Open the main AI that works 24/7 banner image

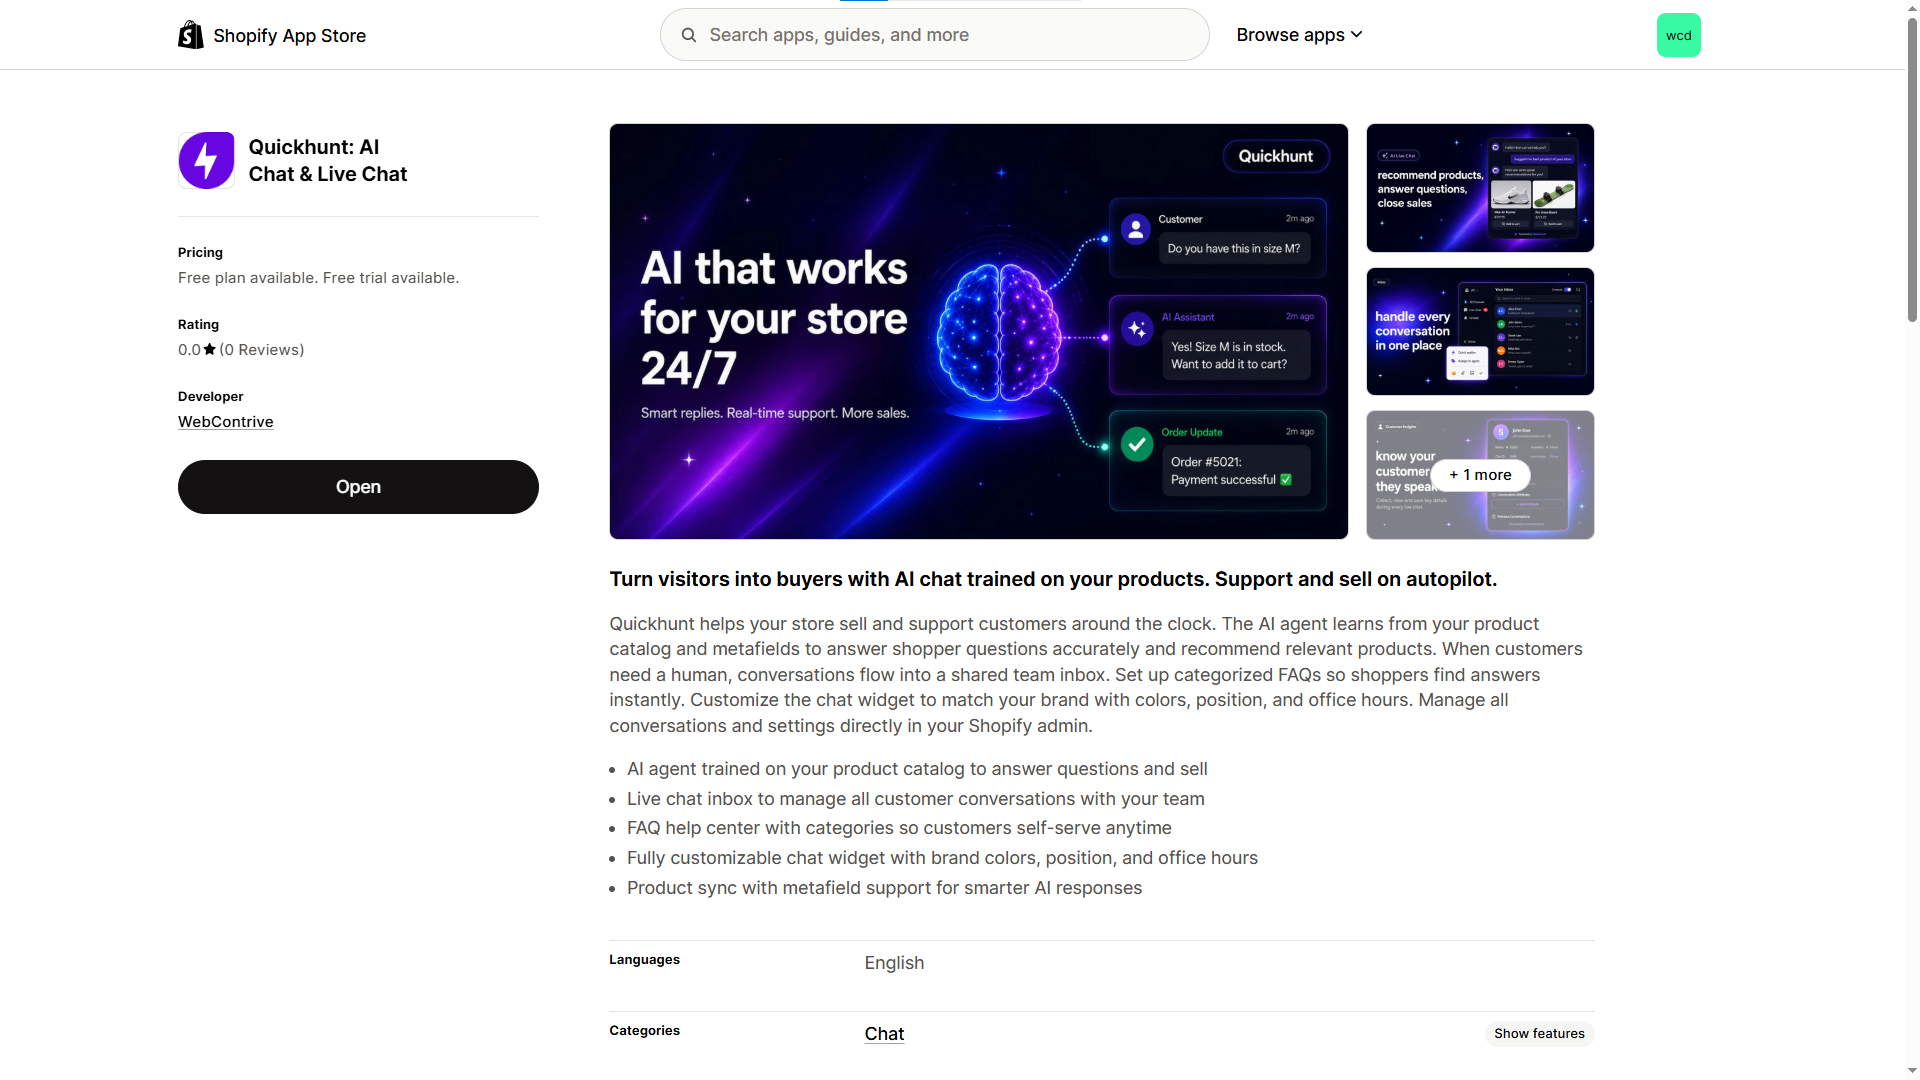tap(978, 331)
